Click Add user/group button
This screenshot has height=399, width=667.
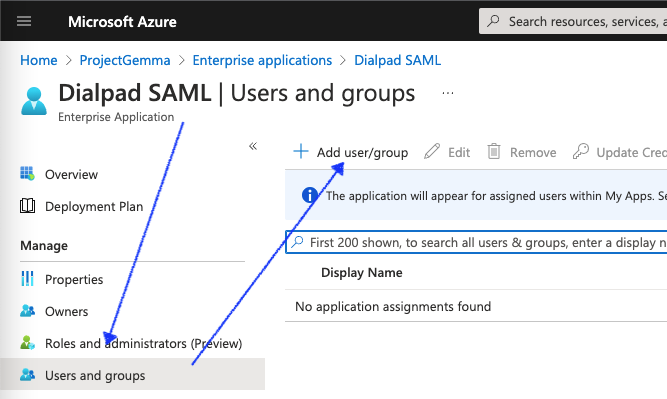pos(351,152)
